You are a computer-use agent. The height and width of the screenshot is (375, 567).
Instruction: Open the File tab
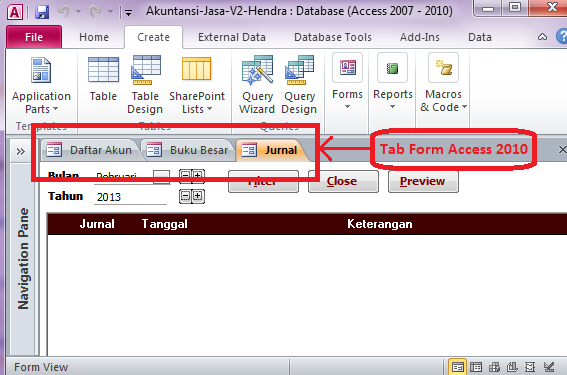point(34,37)
